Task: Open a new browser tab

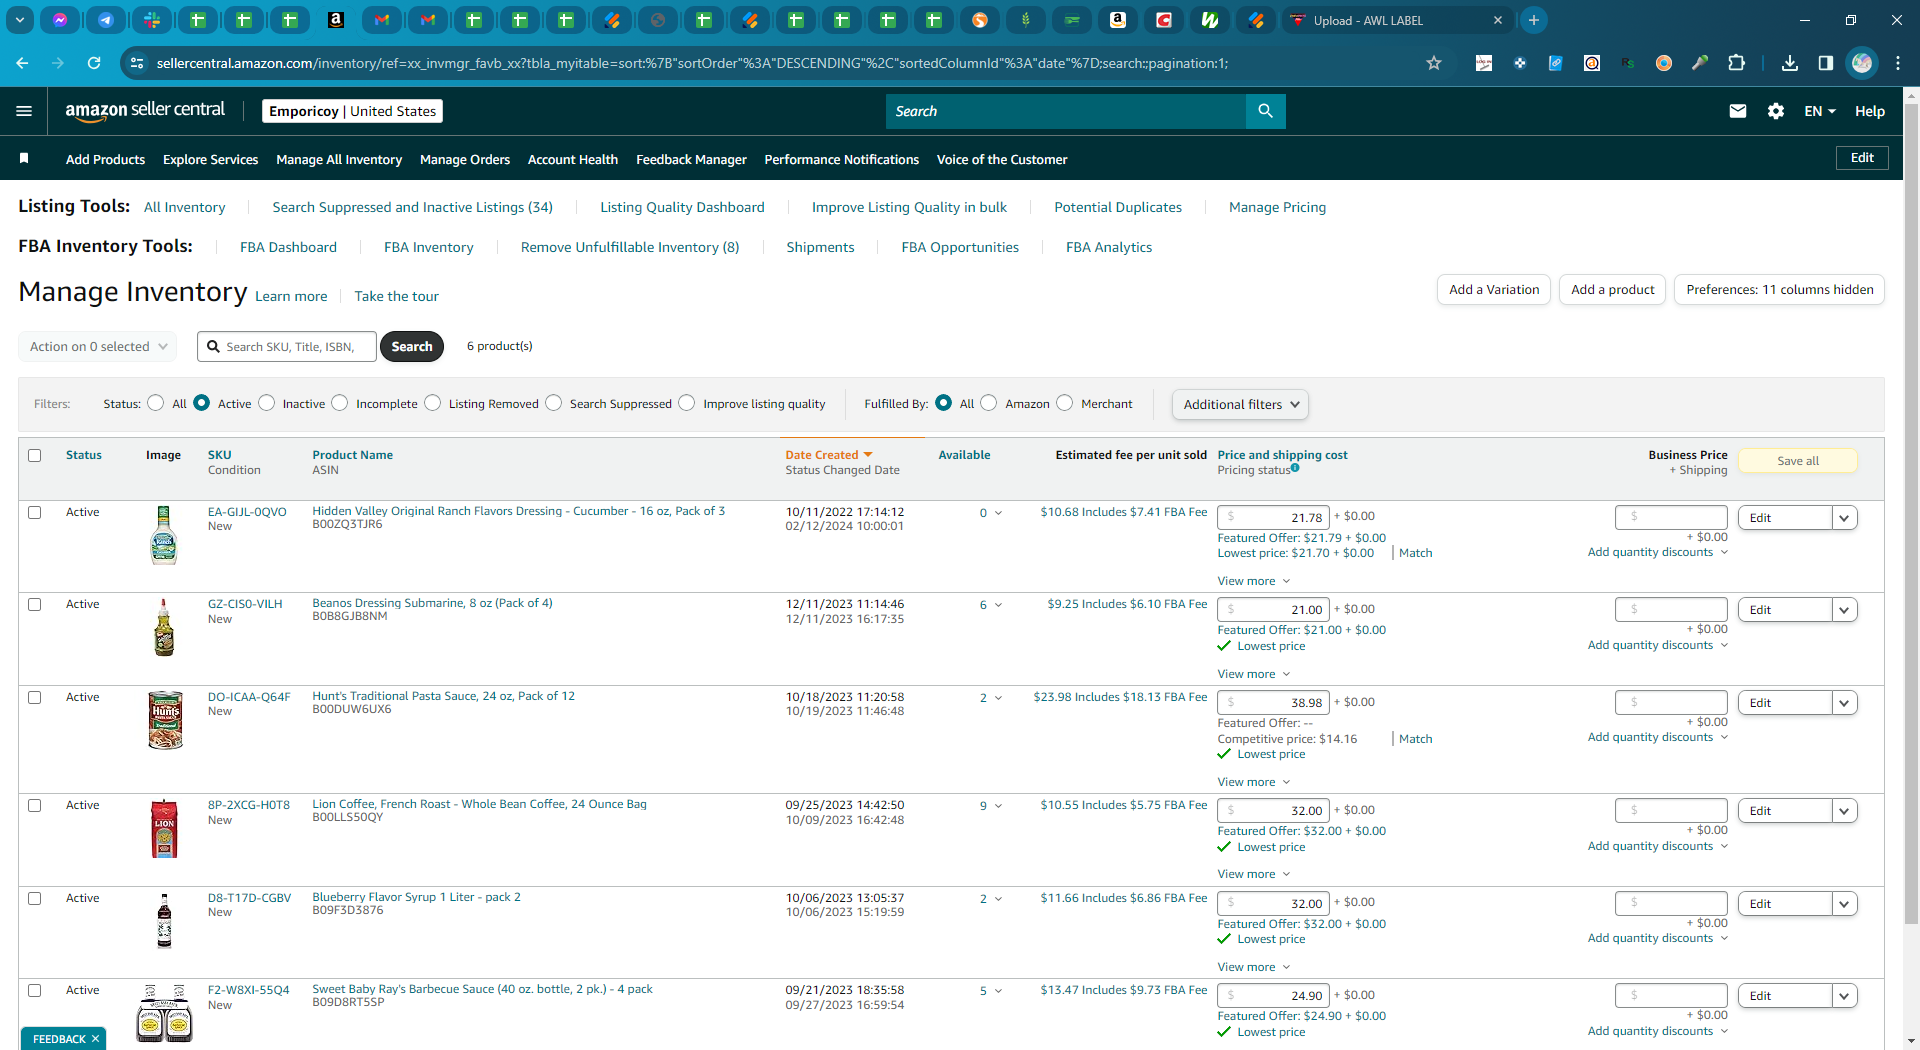Action: click(1533, 20)
